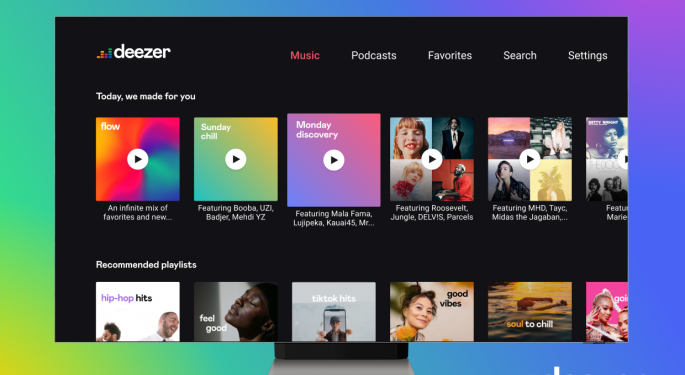Select 'Featuring Roosevelt, Jungle, DELV!S, Parcels' caption
685x375 pixels.
[432, 212]
